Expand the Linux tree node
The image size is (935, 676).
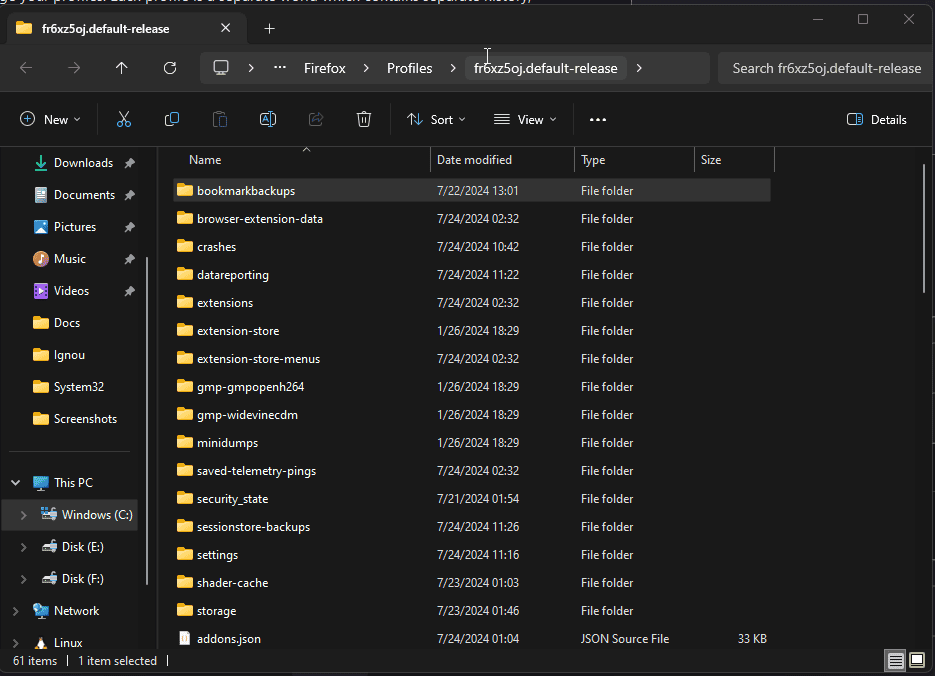pyautogui.click(x=16, y=643)
